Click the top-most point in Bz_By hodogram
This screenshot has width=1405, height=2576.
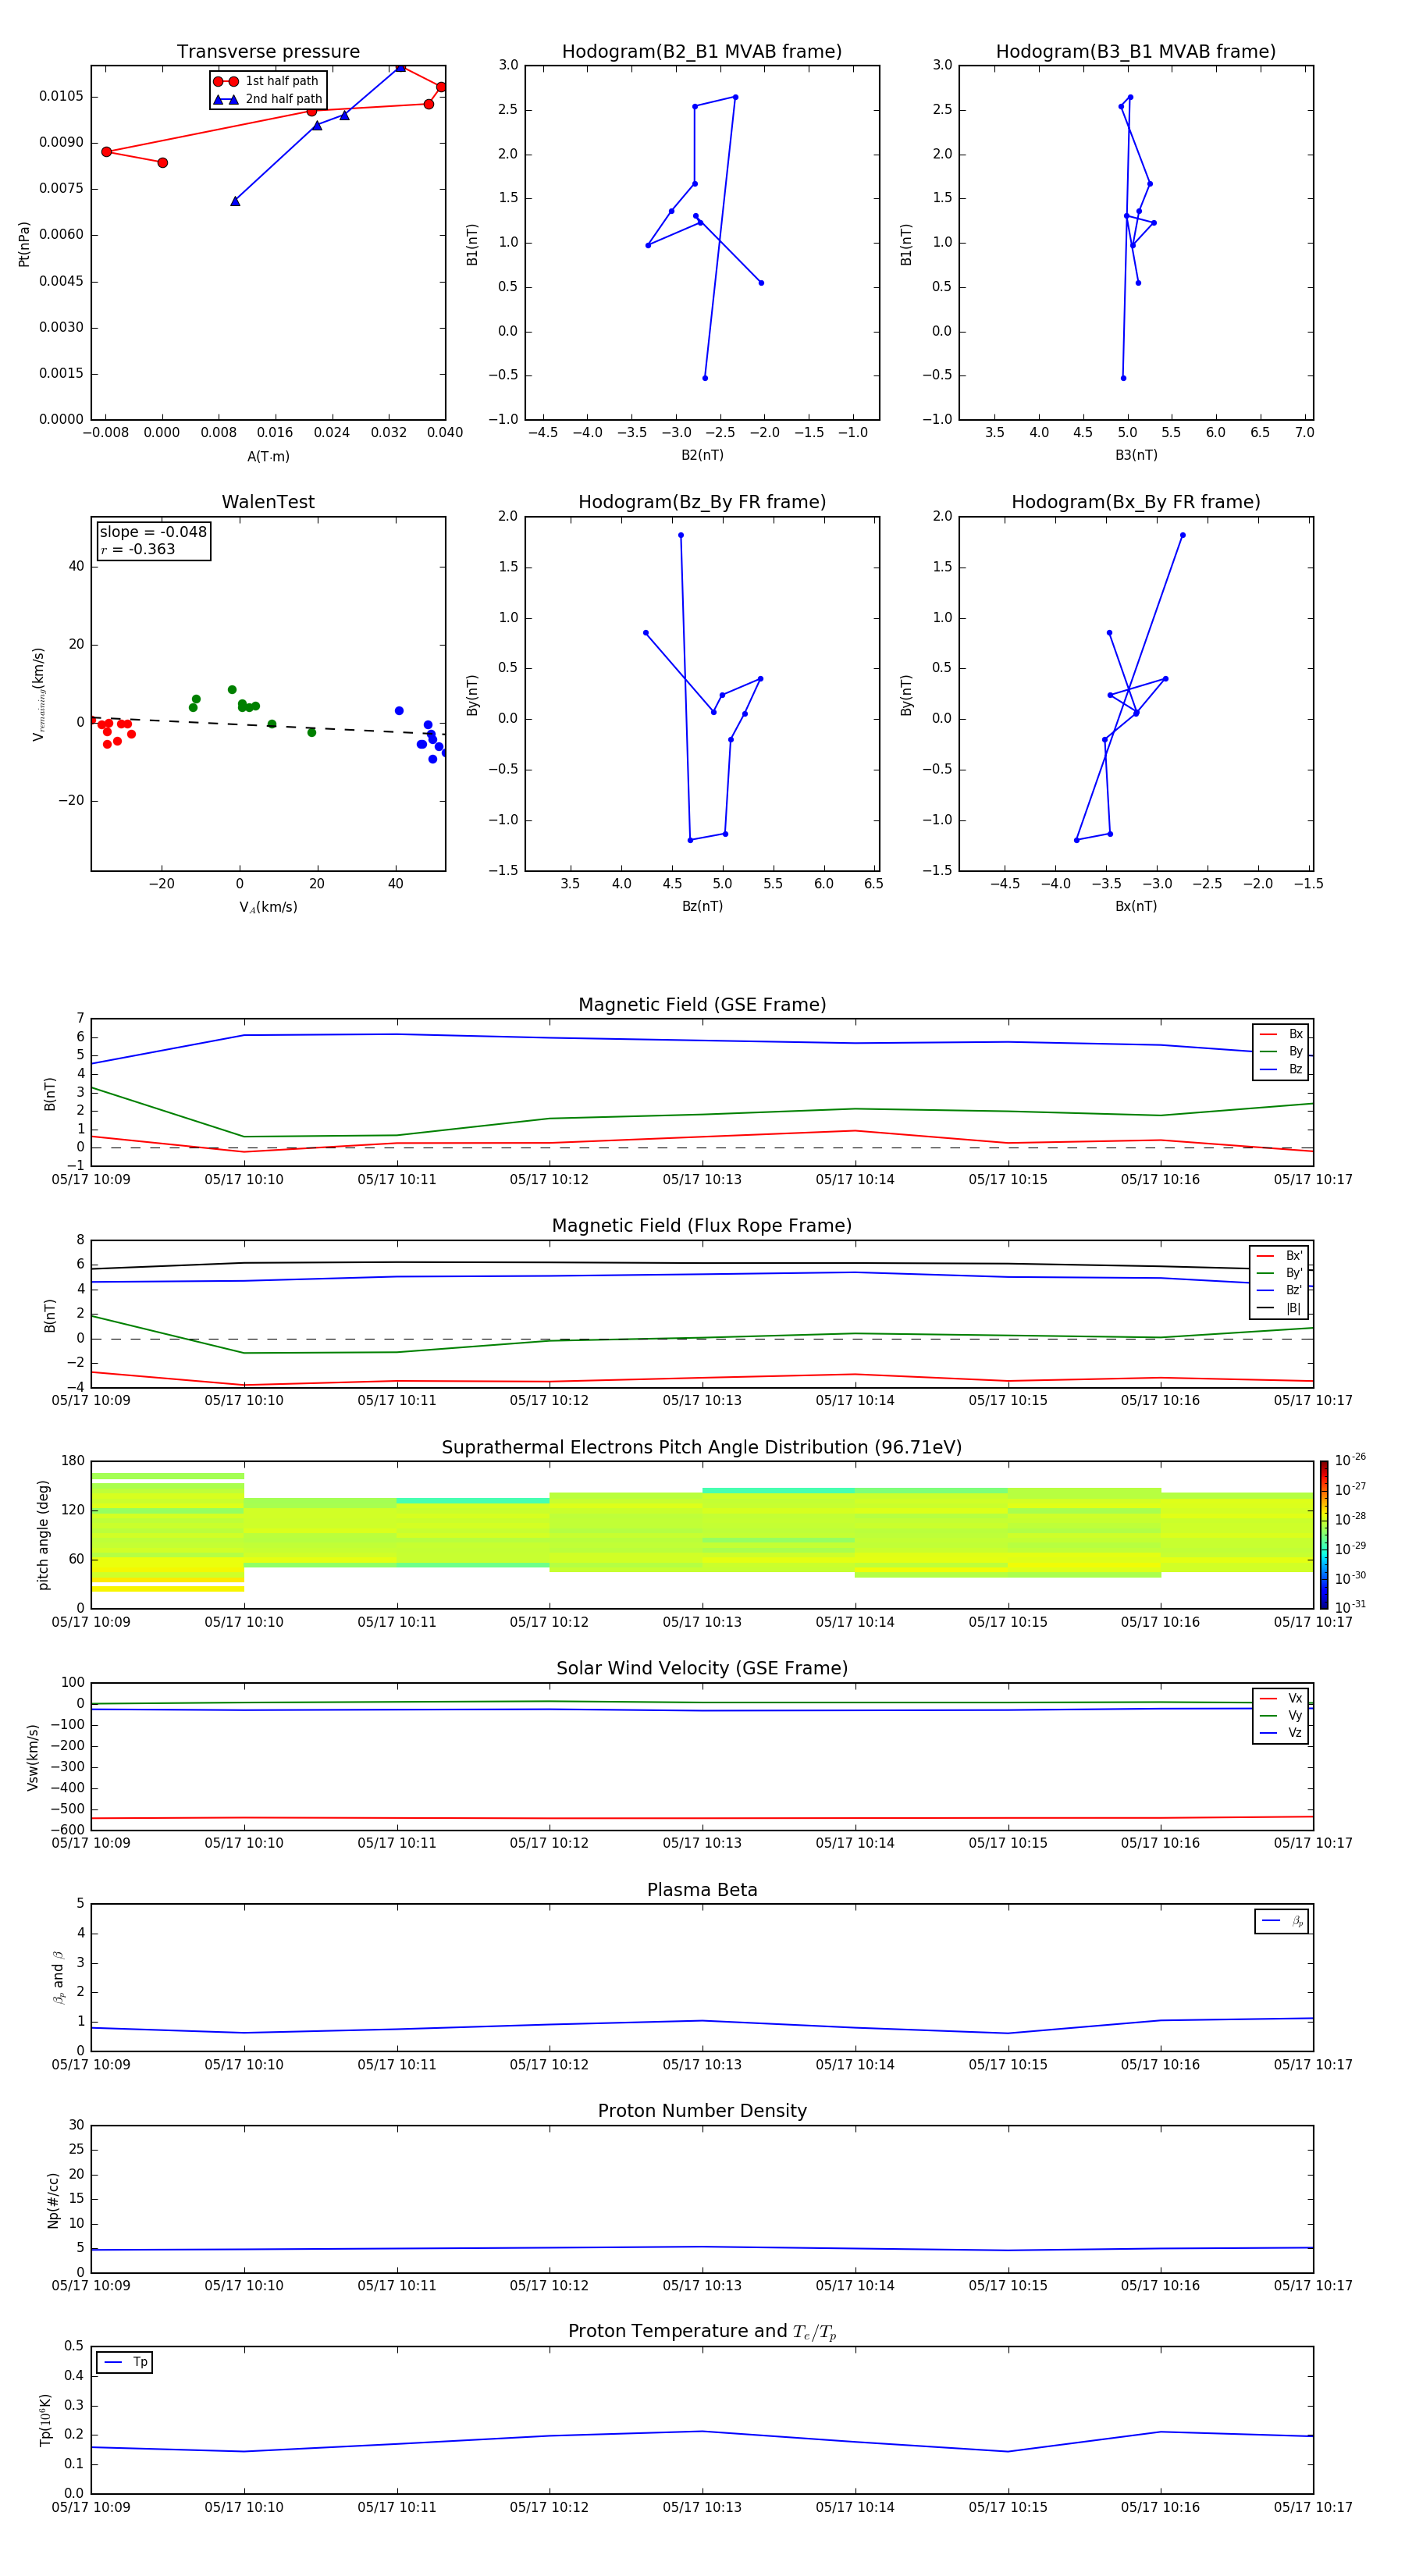pyautogui.click(x=681, y=535)
